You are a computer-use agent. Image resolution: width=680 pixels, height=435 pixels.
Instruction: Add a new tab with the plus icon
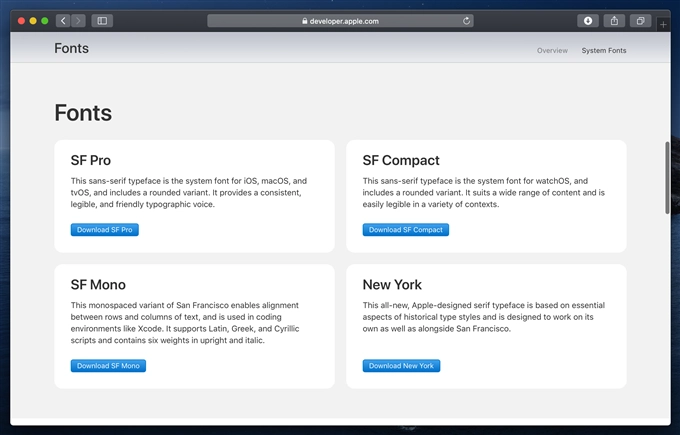pyautogui.click(x=663, y=25)
